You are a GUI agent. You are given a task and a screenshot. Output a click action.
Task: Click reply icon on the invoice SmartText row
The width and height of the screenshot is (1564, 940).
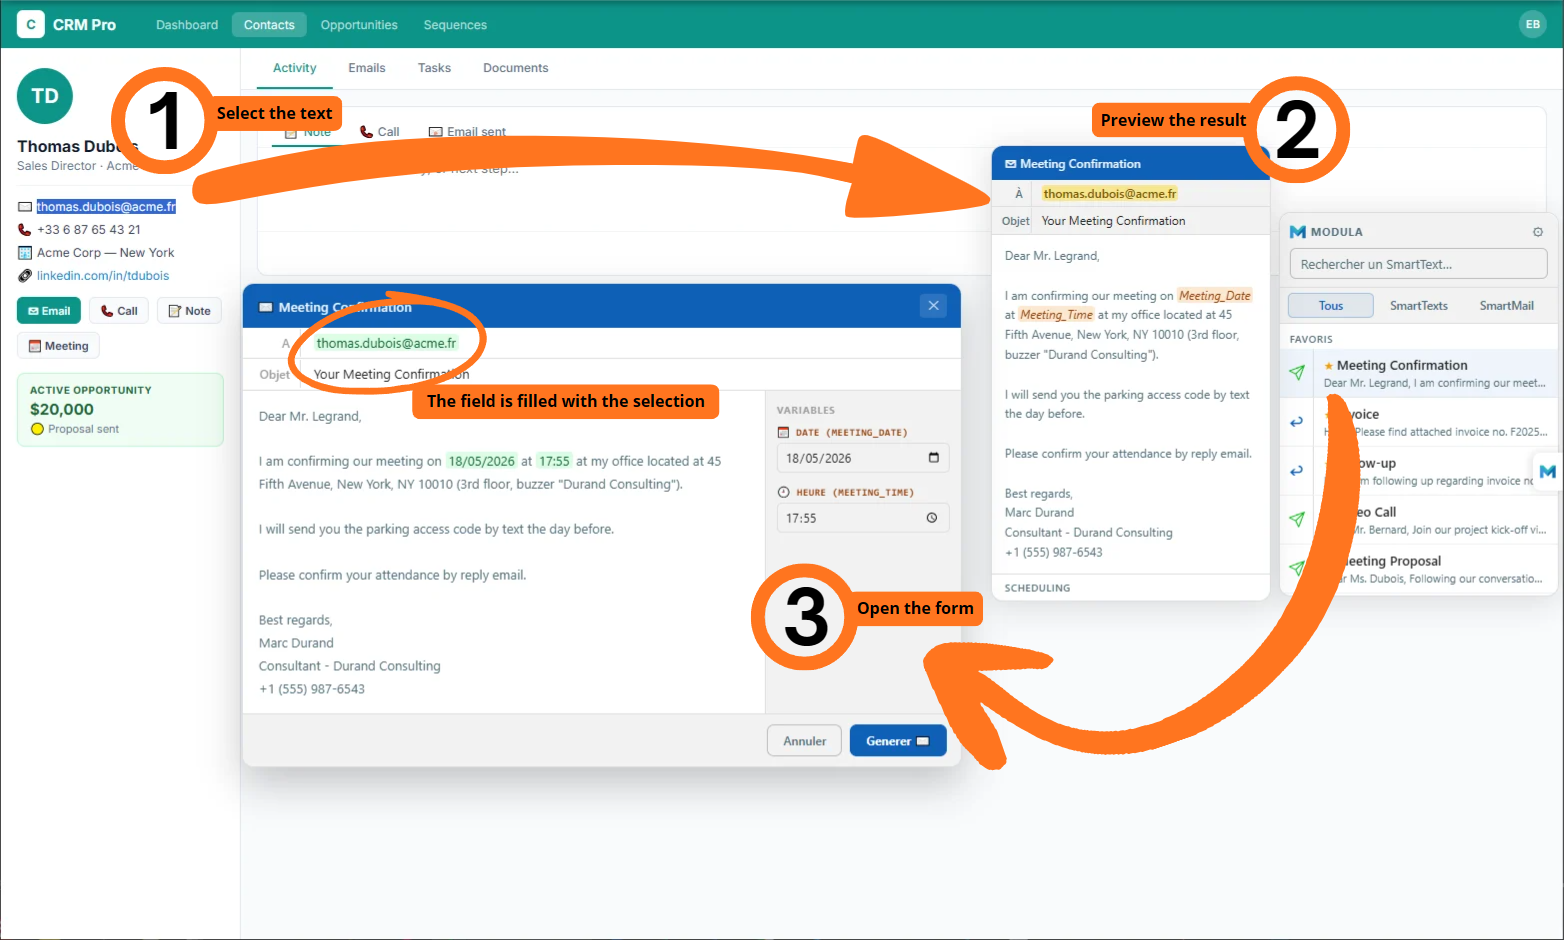click(x=1297, y=422)
